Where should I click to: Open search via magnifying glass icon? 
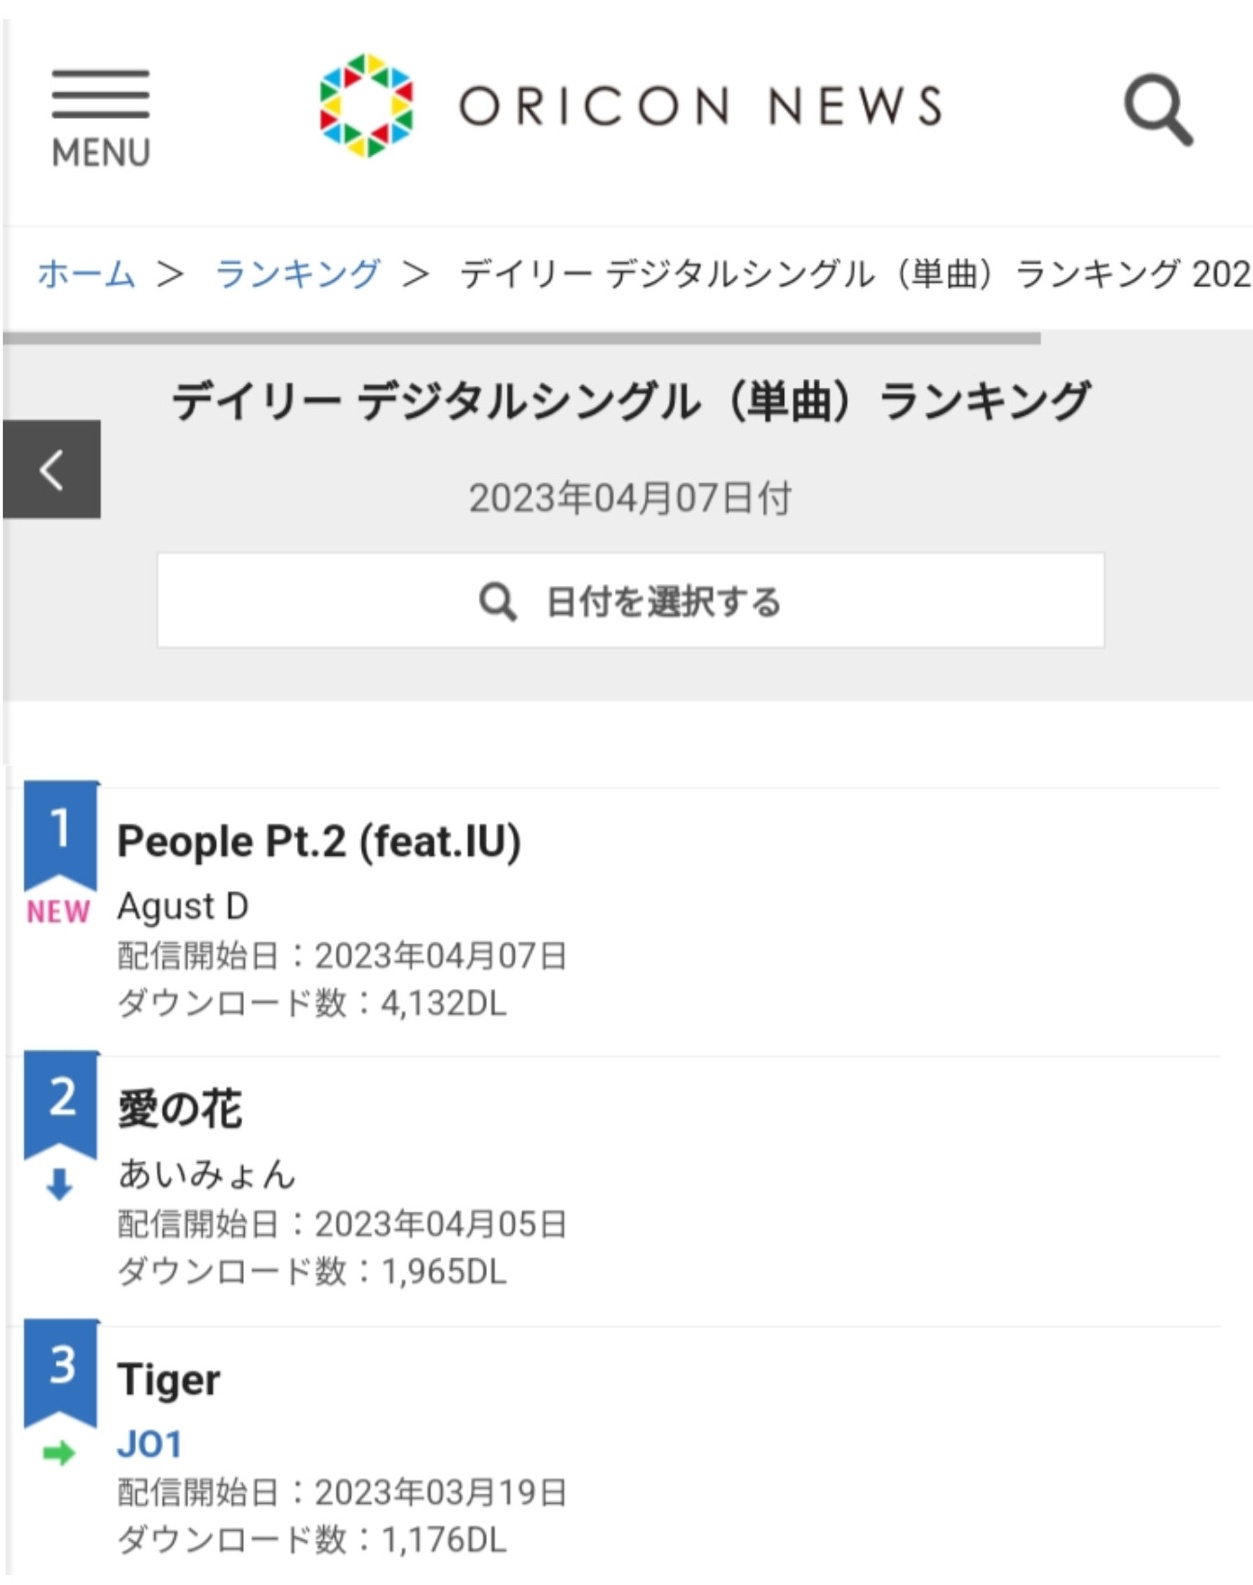(1158, 109)
